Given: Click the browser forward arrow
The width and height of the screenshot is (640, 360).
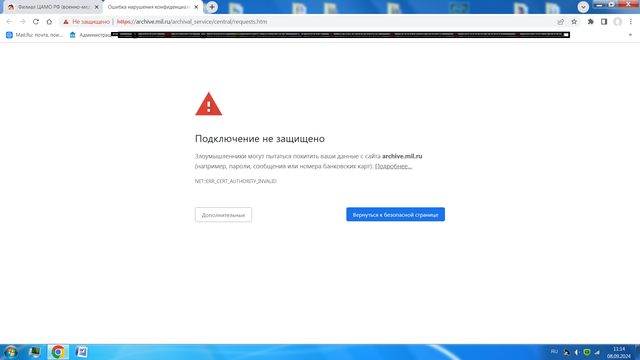Looking at the screenshot, I should 22,22.
